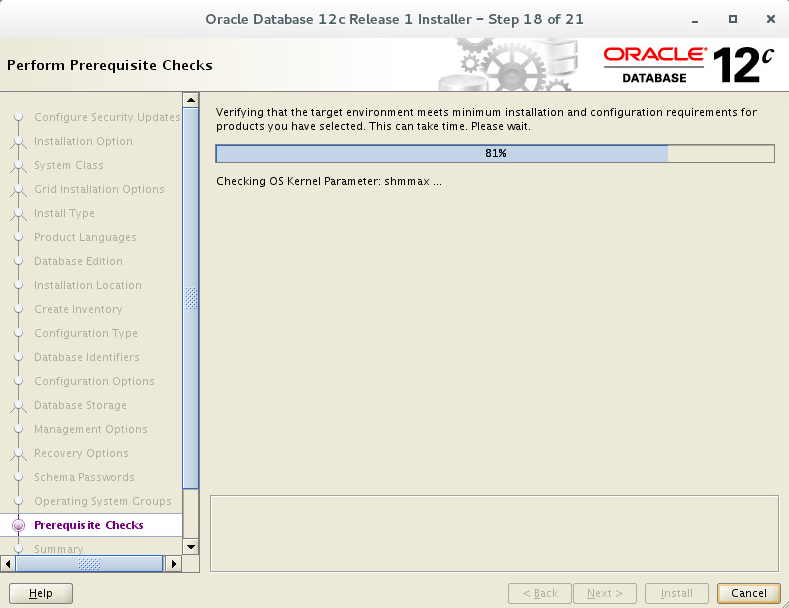
Task: Click the 81% progress bar
Action: (x=495, y=154)
